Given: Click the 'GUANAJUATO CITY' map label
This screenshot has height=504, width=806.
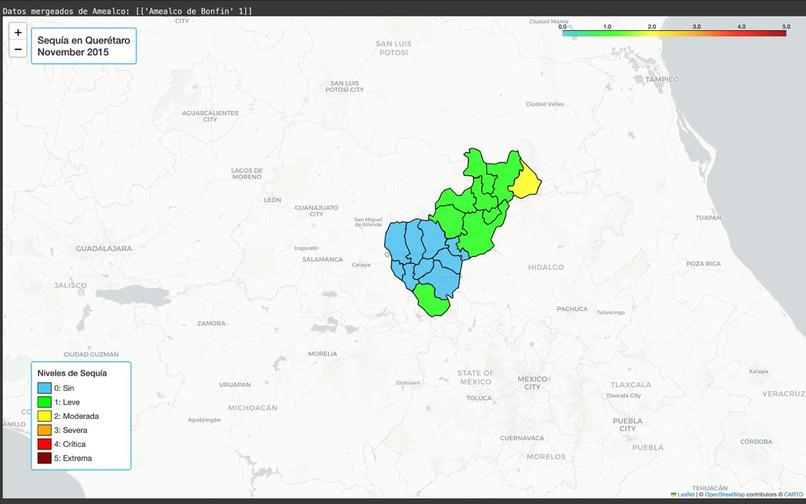Looking at the screenshot, I should tap(316, 211).
